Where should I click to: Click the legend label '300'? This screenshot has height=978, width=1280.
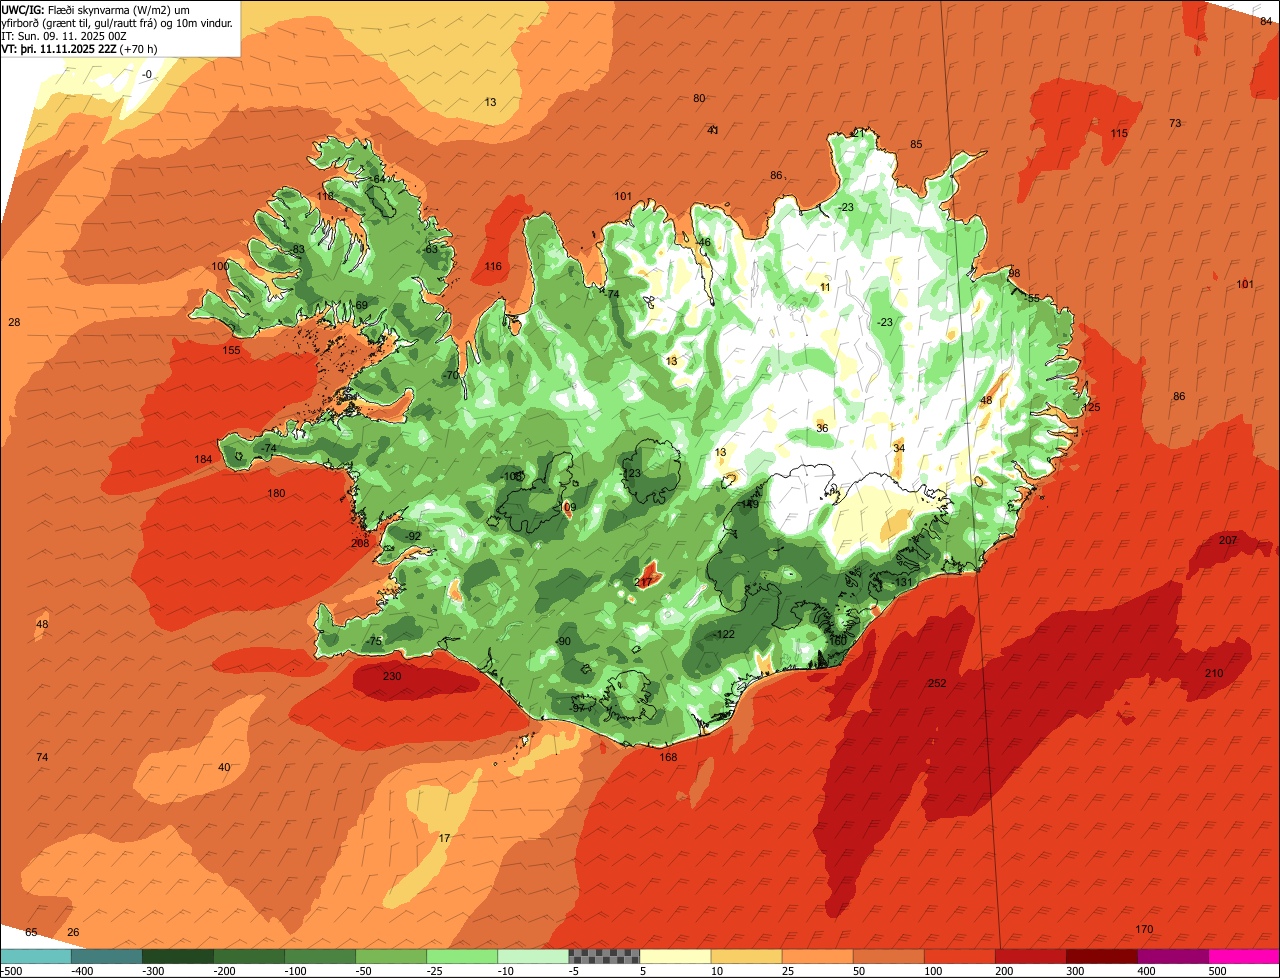pyautogui.click(x=1077, y=971)
